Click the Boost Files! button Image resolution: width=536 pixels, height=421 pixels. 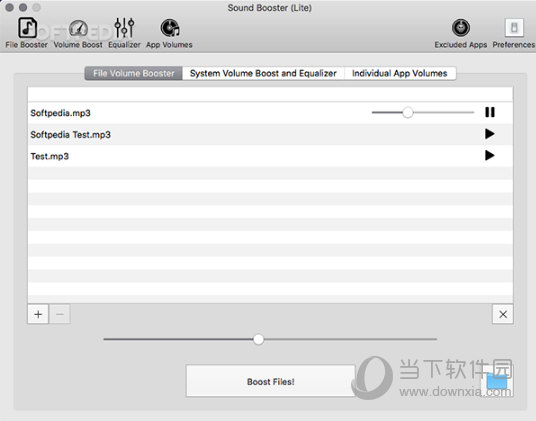point(270,381)
